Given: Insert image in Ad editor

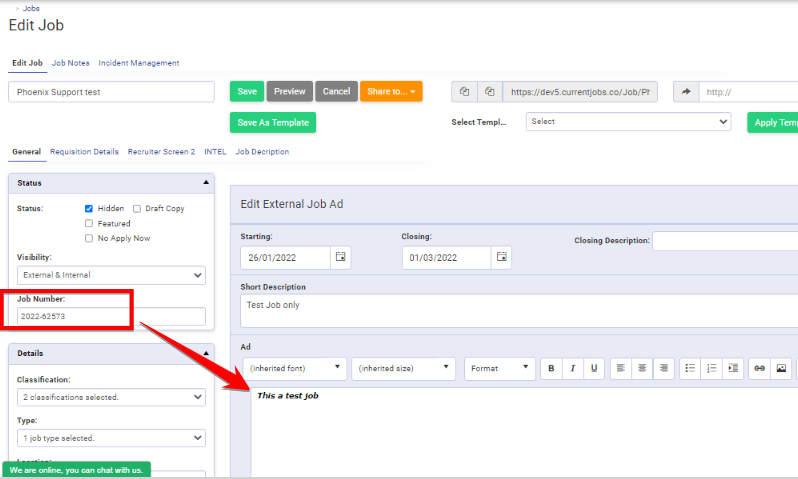Looking at the screenshot, I should point(781,368).
